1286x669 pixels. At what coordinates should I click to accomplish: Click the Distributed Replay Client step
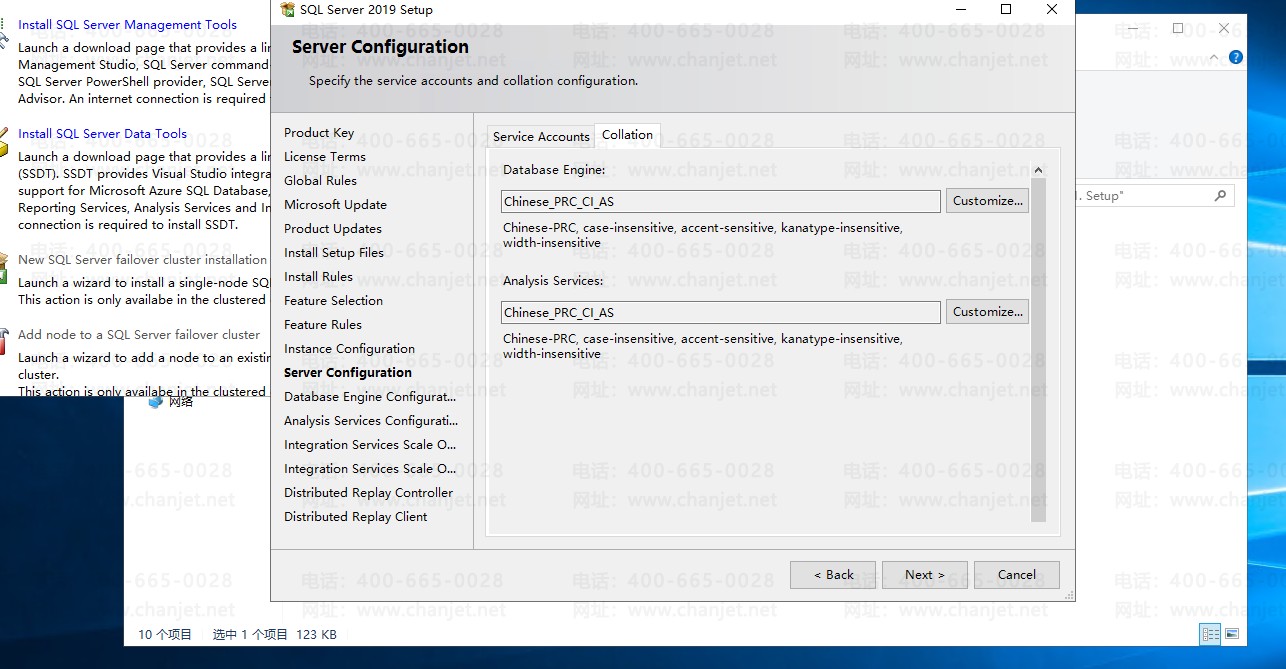pyautogui.click(x=355, y=517)
